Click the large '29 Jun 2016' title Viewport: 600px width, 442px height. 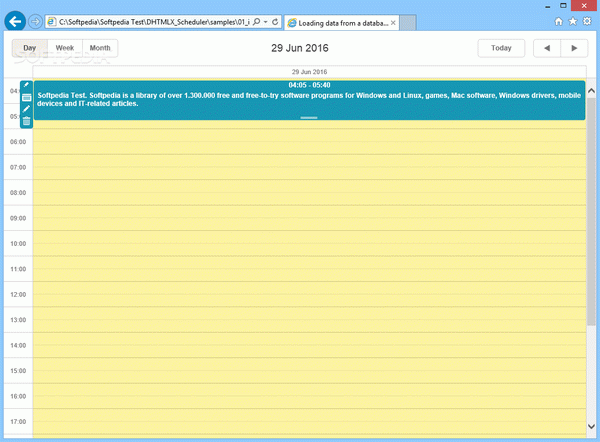point(300,48)
